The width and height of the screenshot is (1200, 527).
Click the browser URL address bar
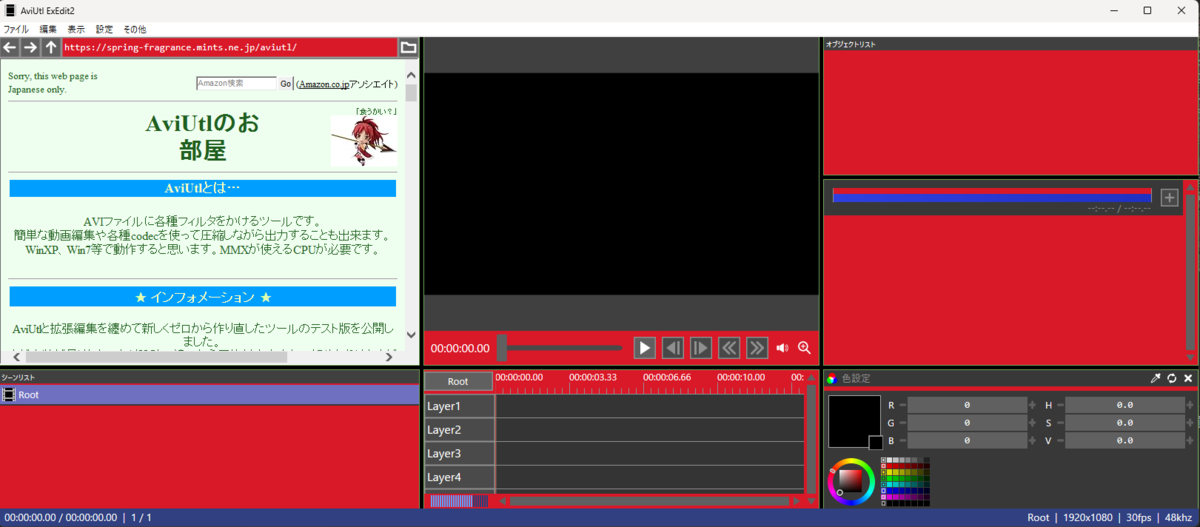(229, 48)
